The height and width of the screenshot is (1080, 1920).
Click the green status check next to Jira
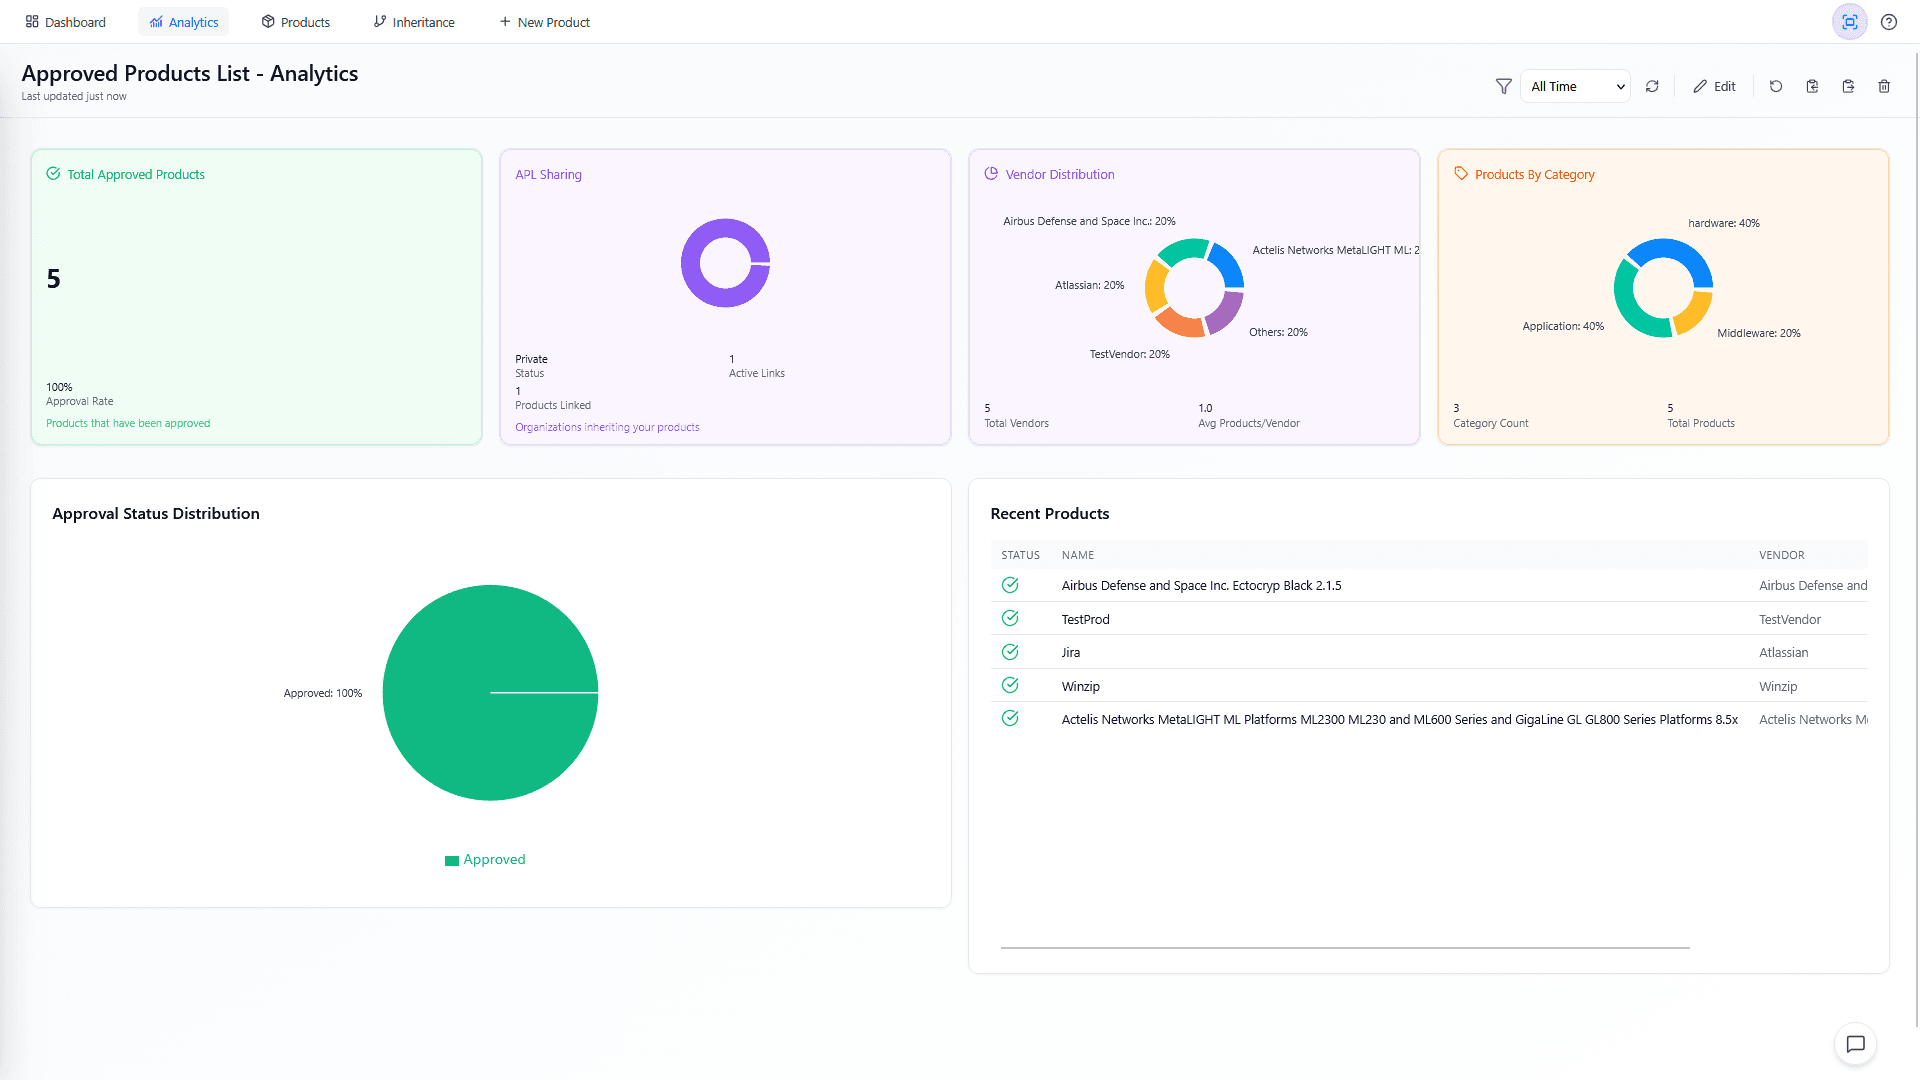tap(1010, 651)
